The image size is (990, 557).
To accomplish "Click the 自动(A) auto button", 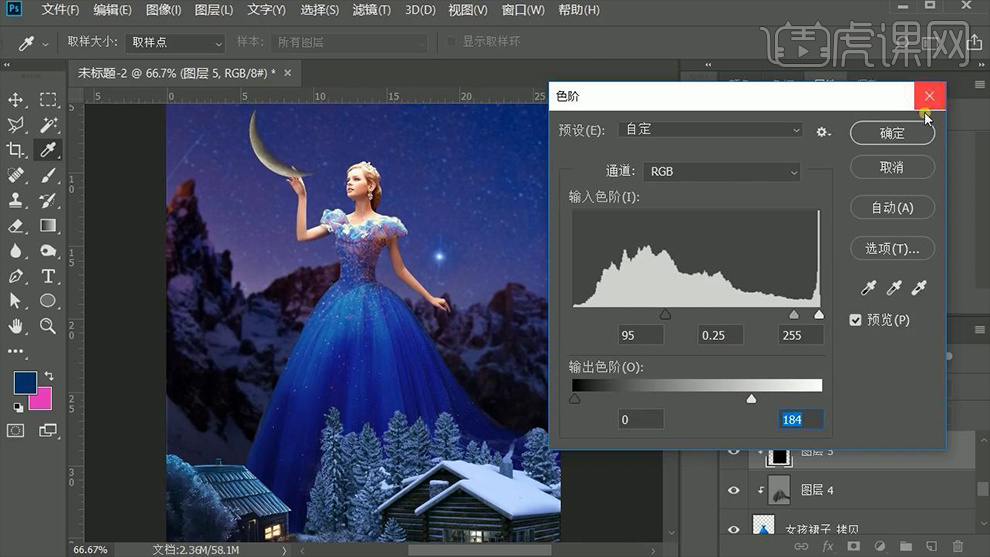I will [x=892, y=208].
